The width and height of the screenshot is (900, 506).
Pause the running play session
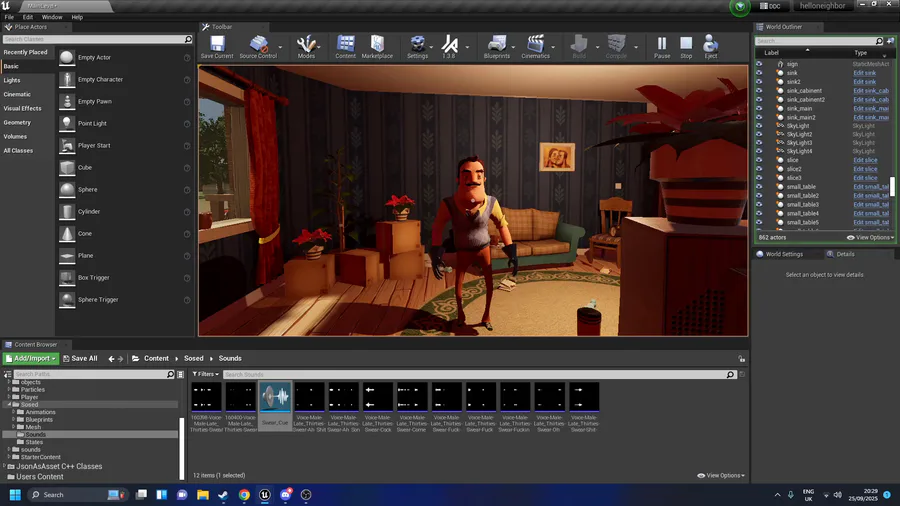pyautogui.click(x=662, y=44)
